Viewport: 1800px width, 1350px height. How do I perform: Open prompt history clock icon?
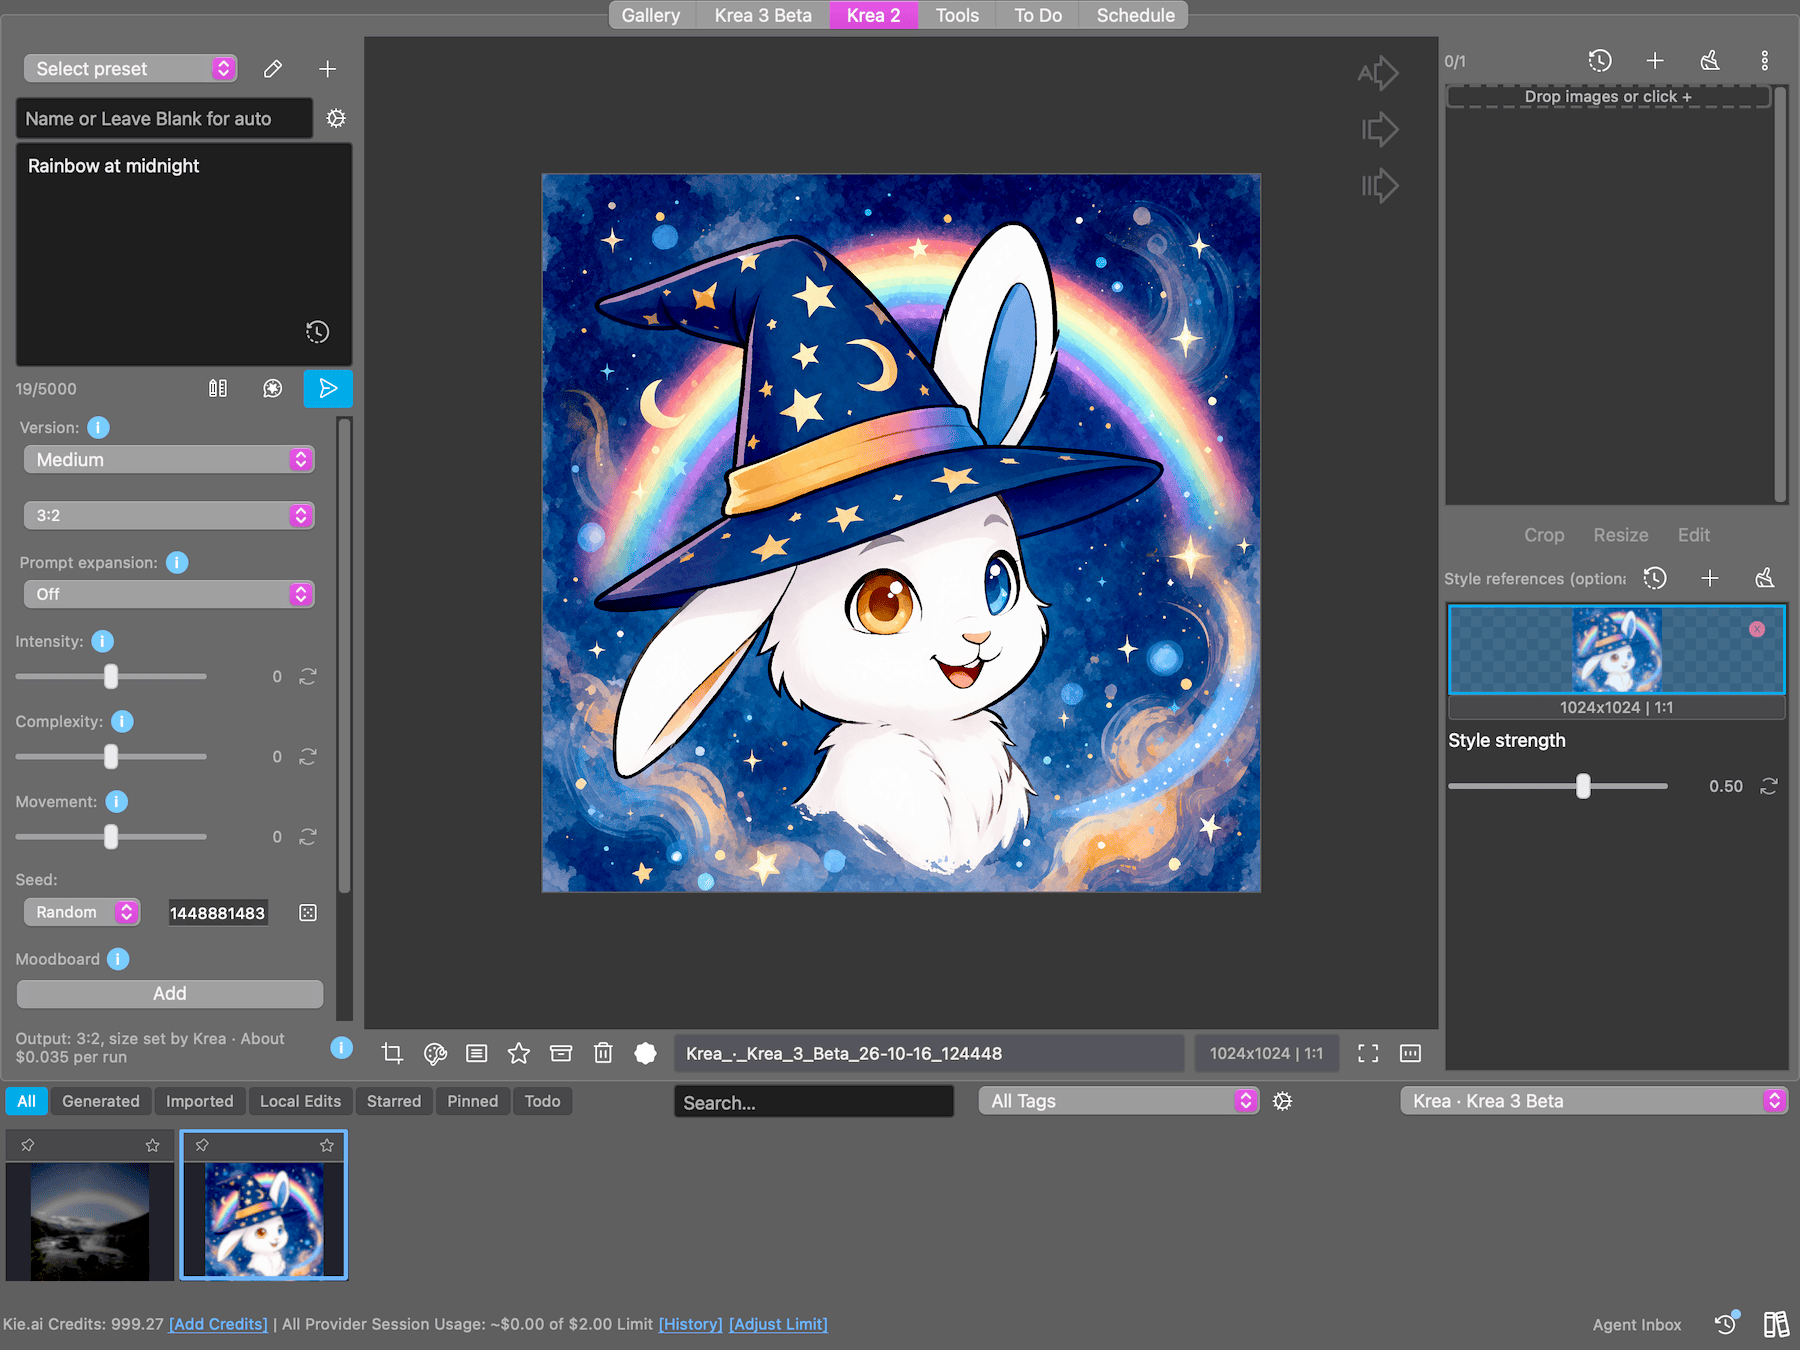click(x=317, y=332)
